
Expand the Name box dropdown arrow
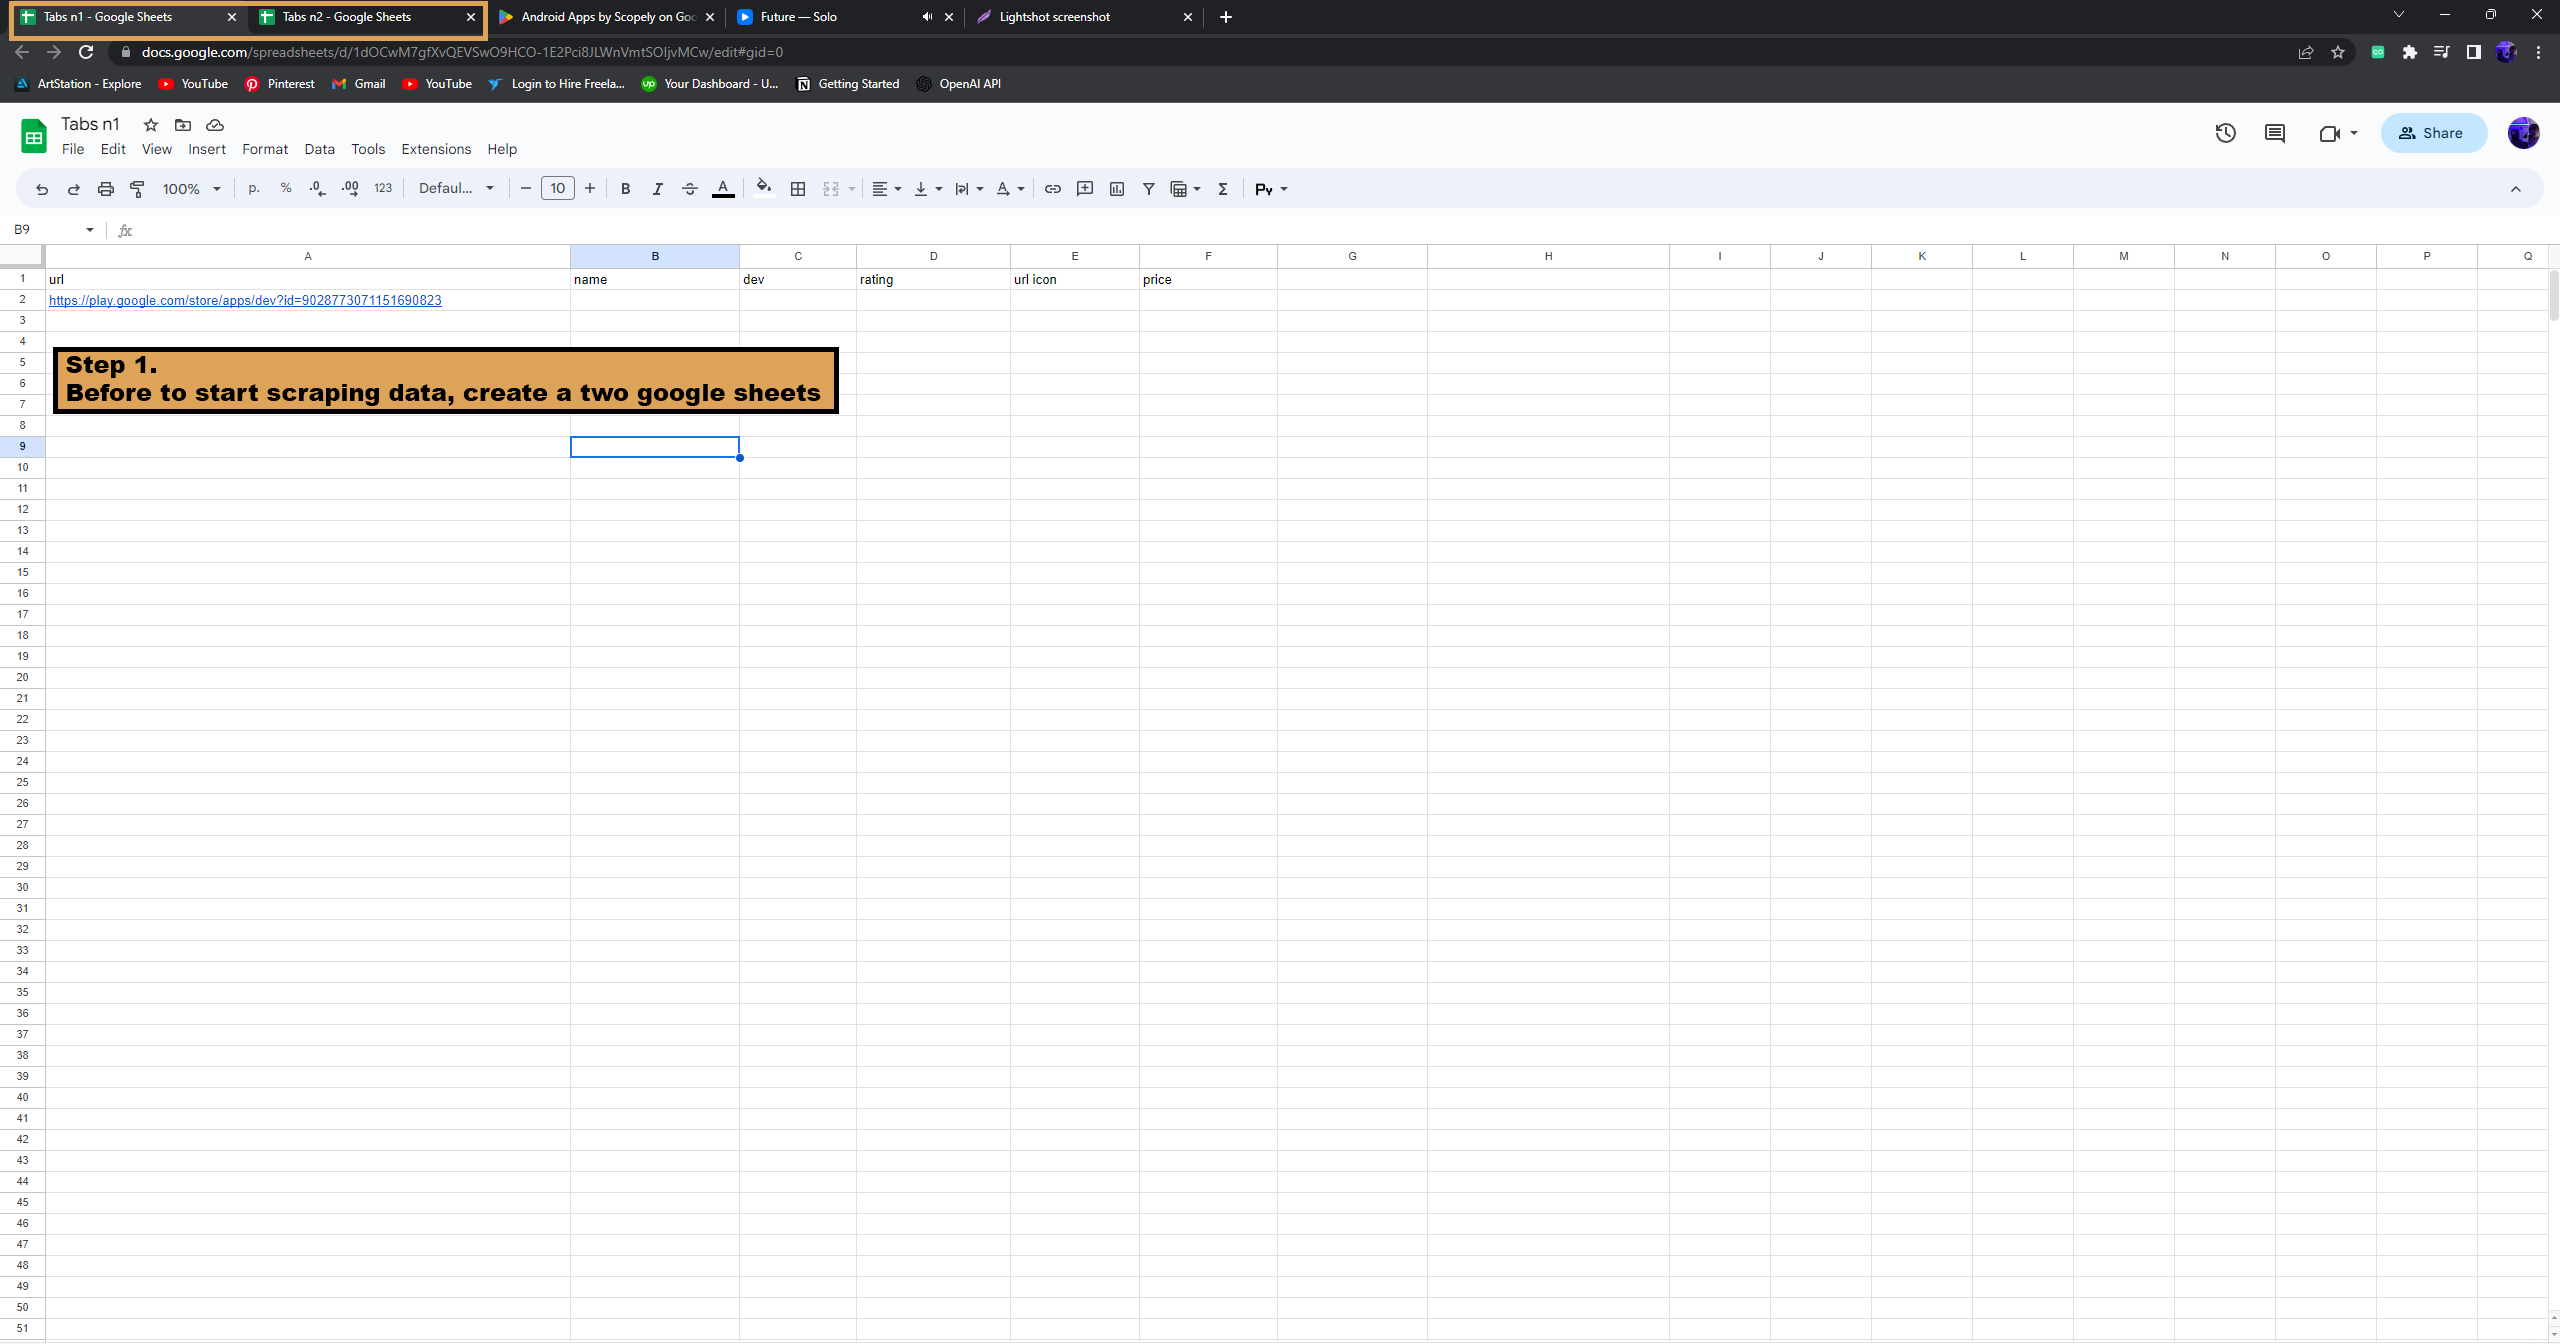90,230
